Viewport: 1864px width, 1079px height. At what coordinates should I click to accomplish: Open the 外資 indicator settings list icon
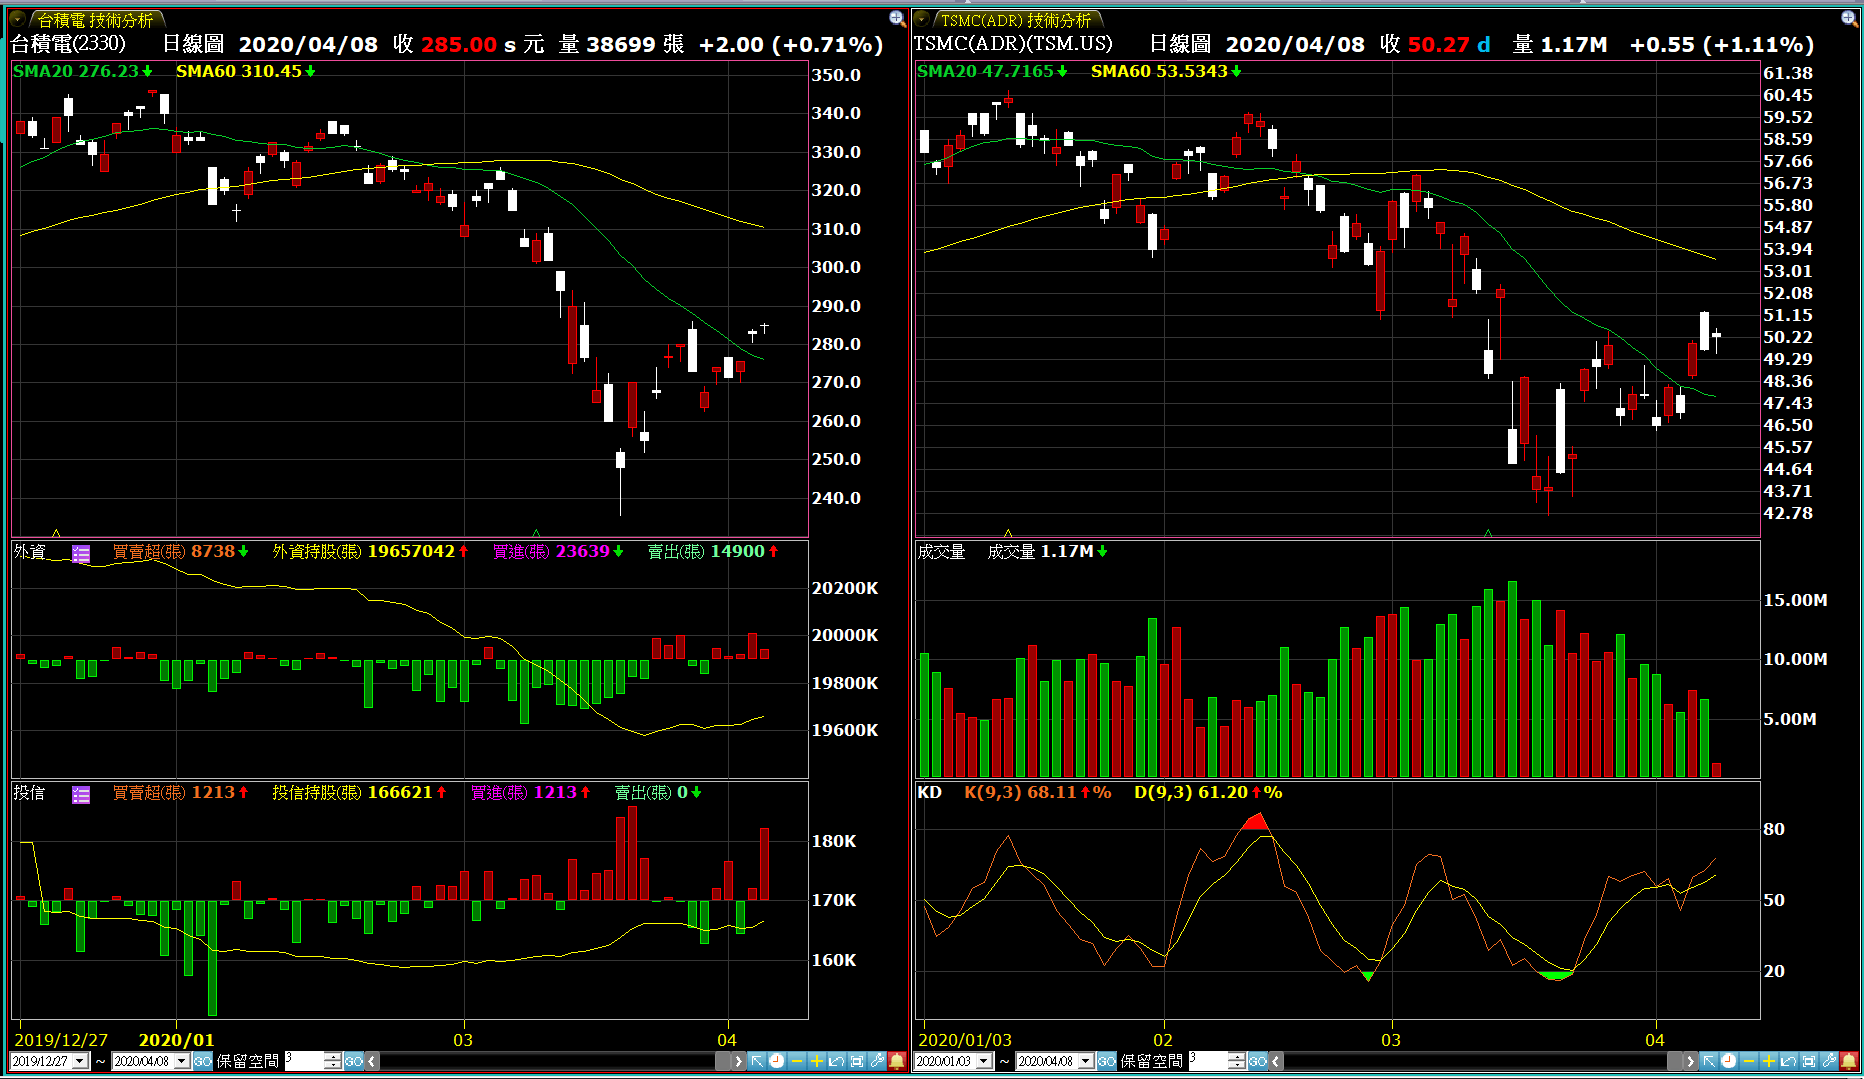pyautogui.click(x=81, y=554)
